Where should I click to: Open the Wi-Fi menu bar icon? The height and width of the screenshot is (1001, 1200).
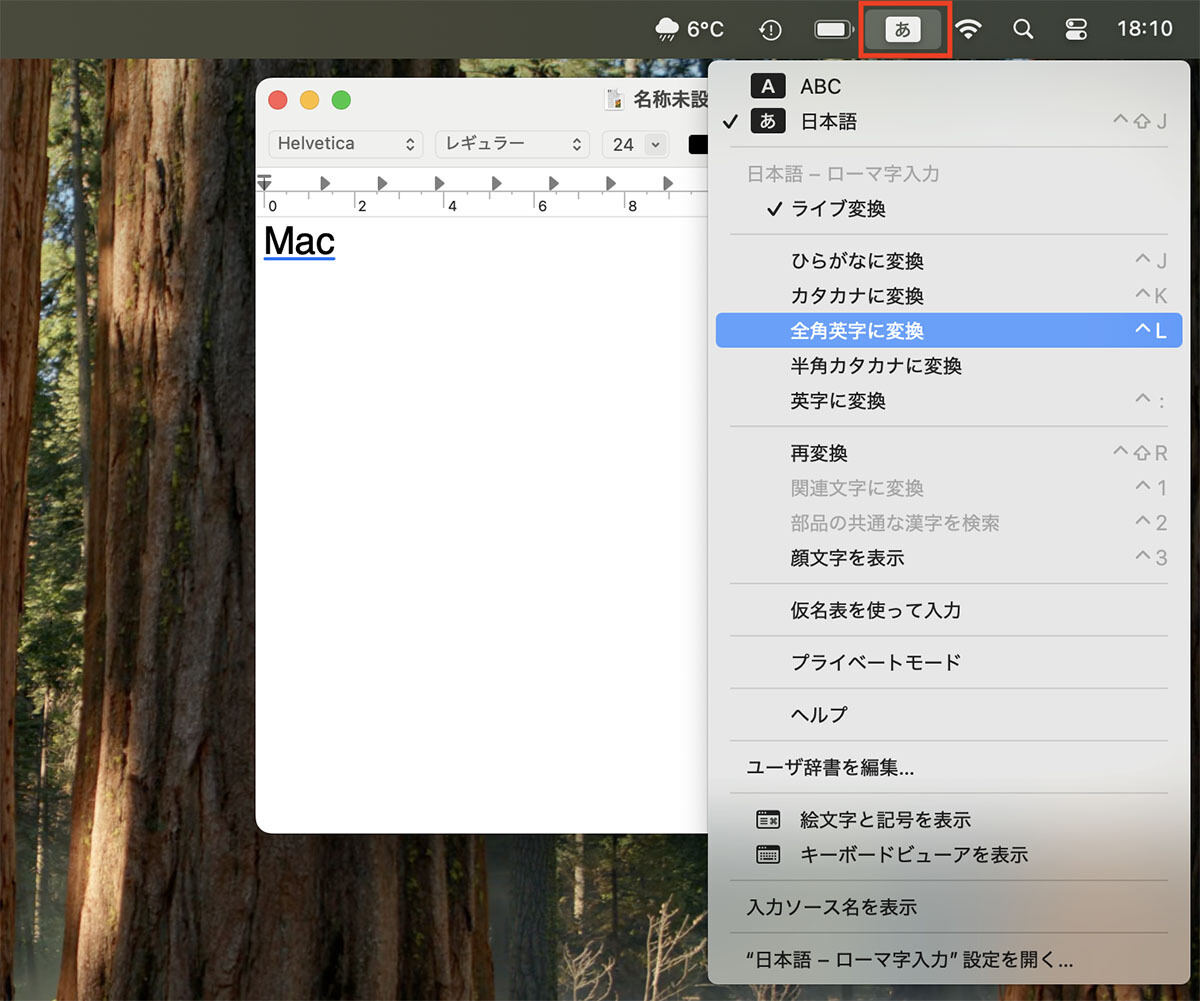pyautogui.click(x=968, y=29)
